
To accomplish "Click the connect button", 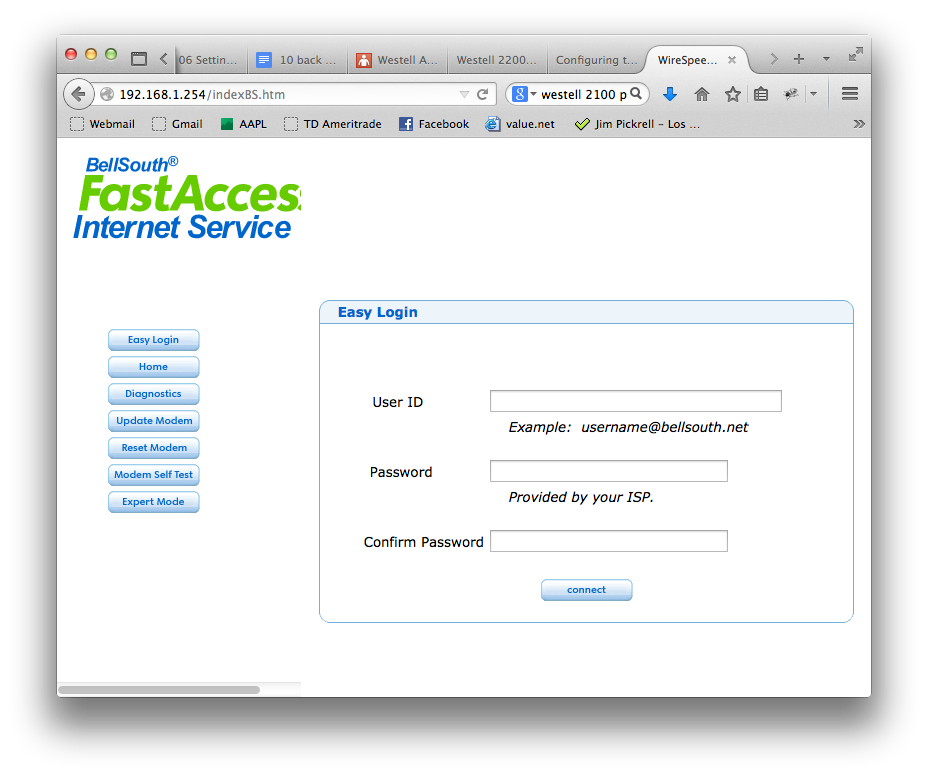I will tap(587, 590).
